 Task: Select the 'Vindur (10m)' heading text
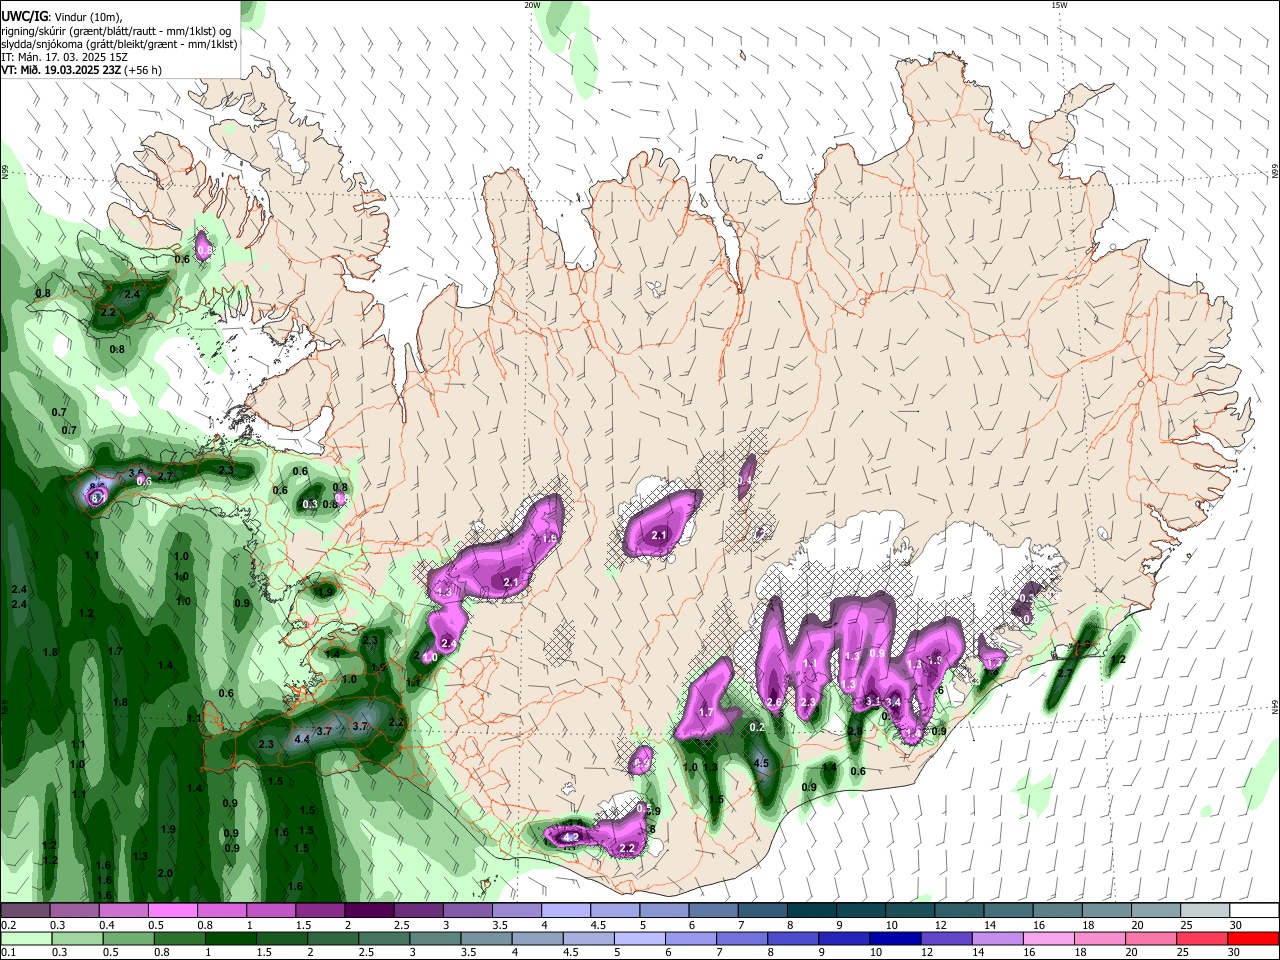click(x=87, y=16)
